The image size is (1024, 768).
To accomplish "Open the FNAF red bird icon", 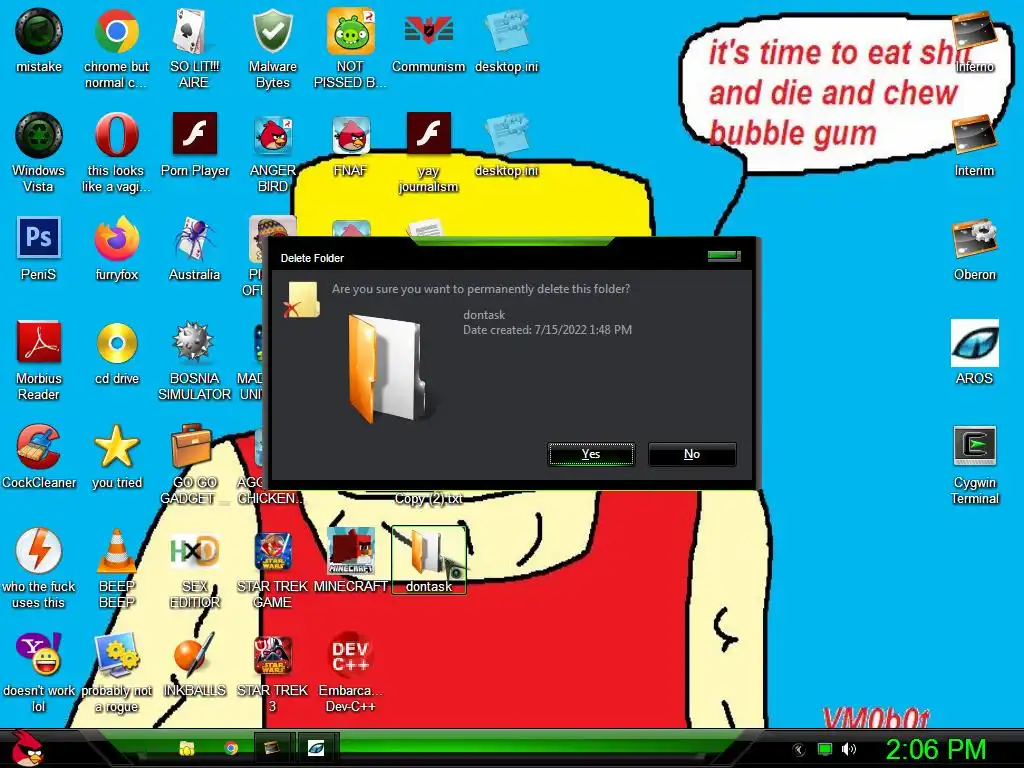I will (x=351, y=145).
